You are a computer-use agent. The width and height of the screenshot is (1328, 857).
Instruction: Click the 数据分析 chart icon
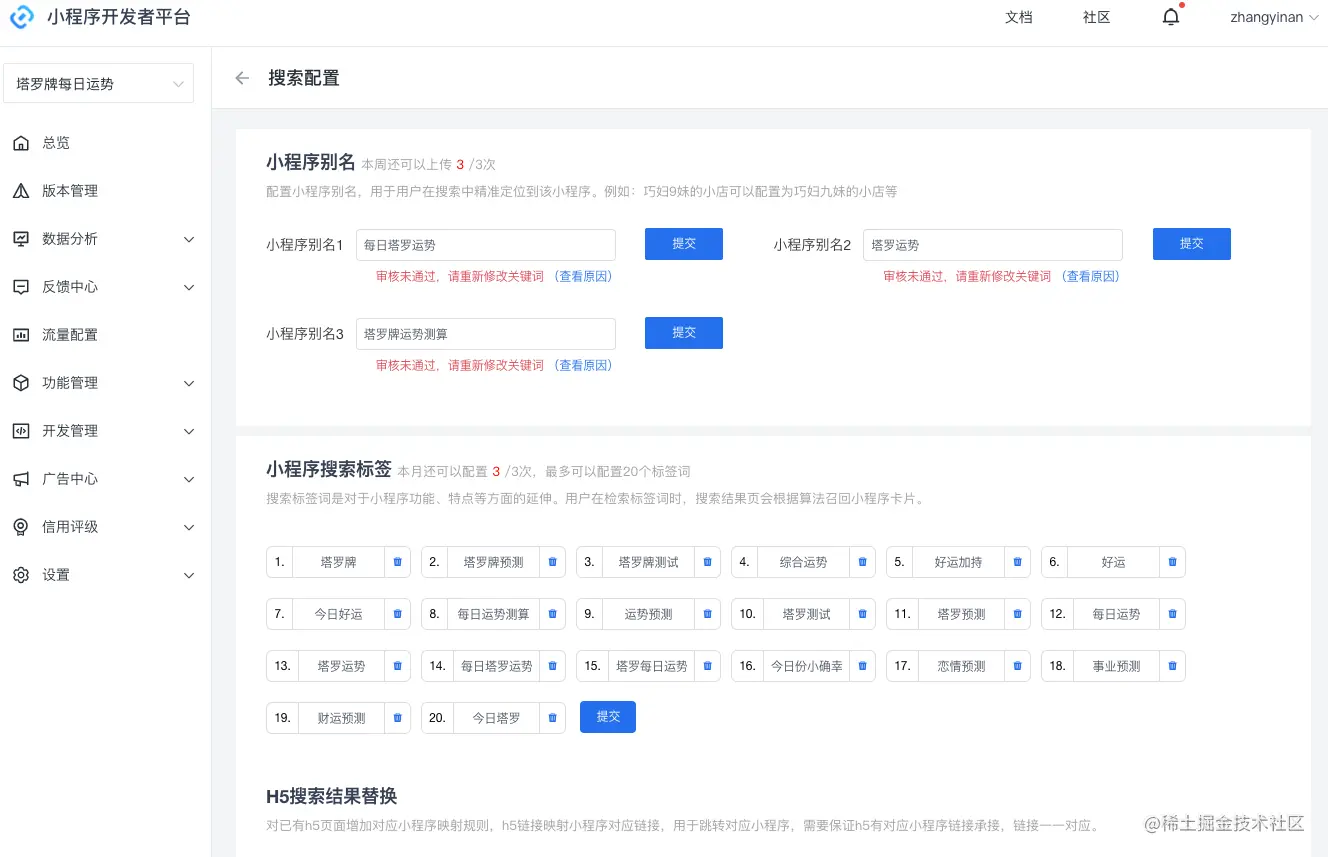point(21,239)
